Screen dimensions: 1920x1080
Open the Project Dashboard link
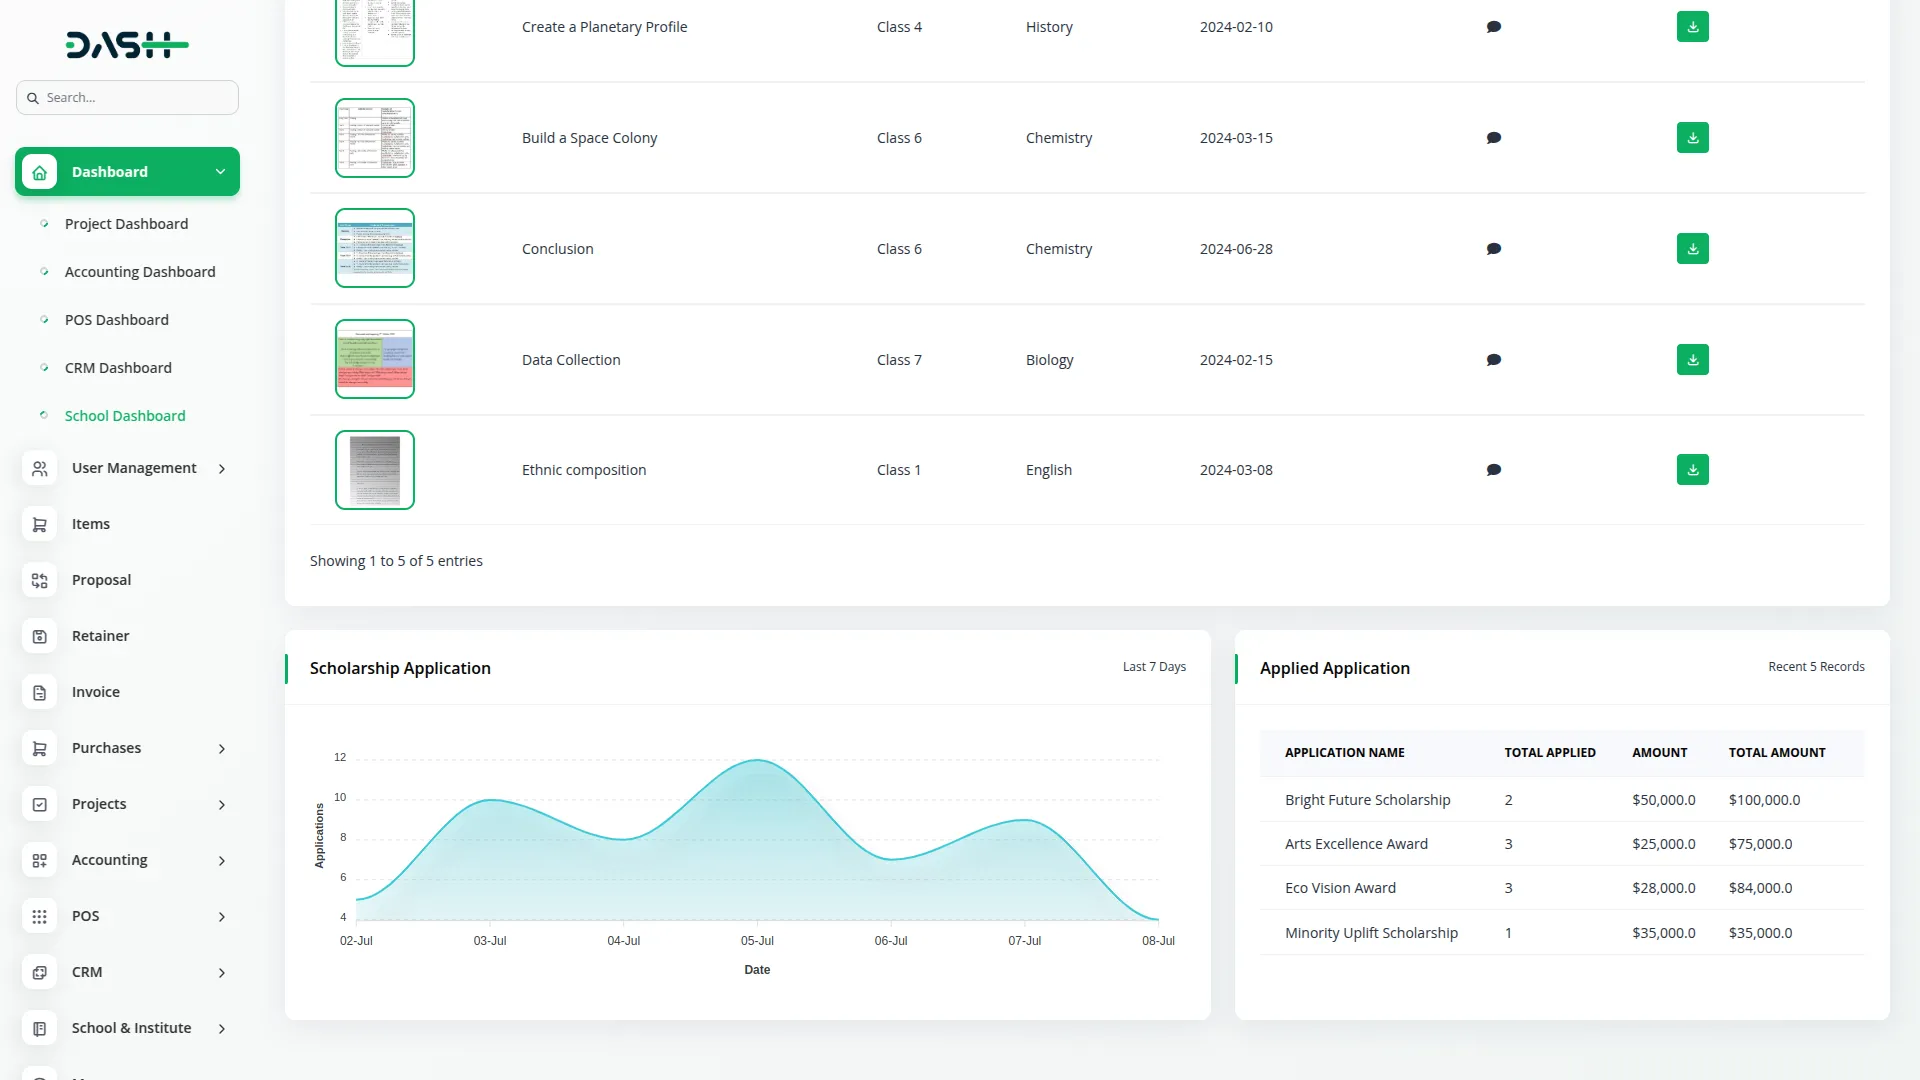tap(126, 224)
